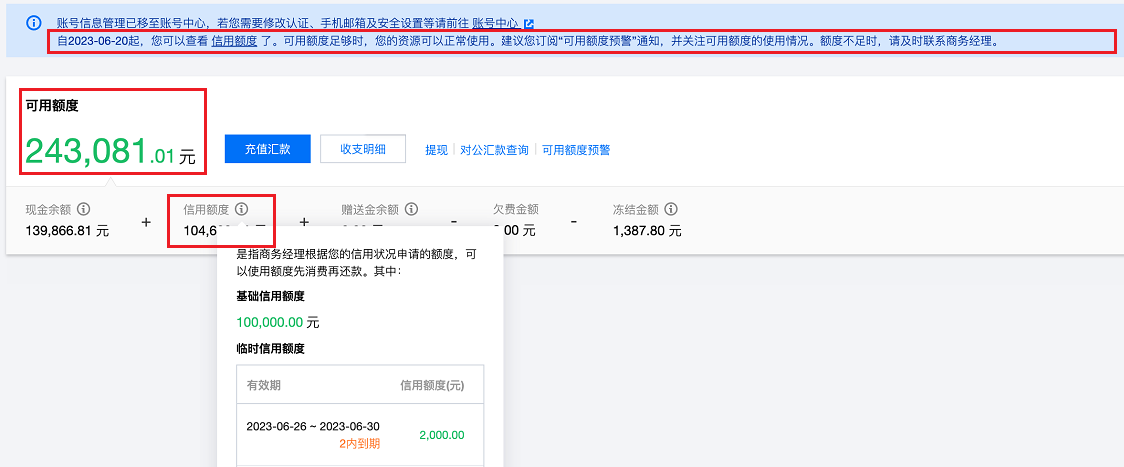The width and height of the screenshot is (1124, 467).
Task: Go to the 可用额度预警 alert settings link
Action: pyautogui.click(x=576, y=150)
